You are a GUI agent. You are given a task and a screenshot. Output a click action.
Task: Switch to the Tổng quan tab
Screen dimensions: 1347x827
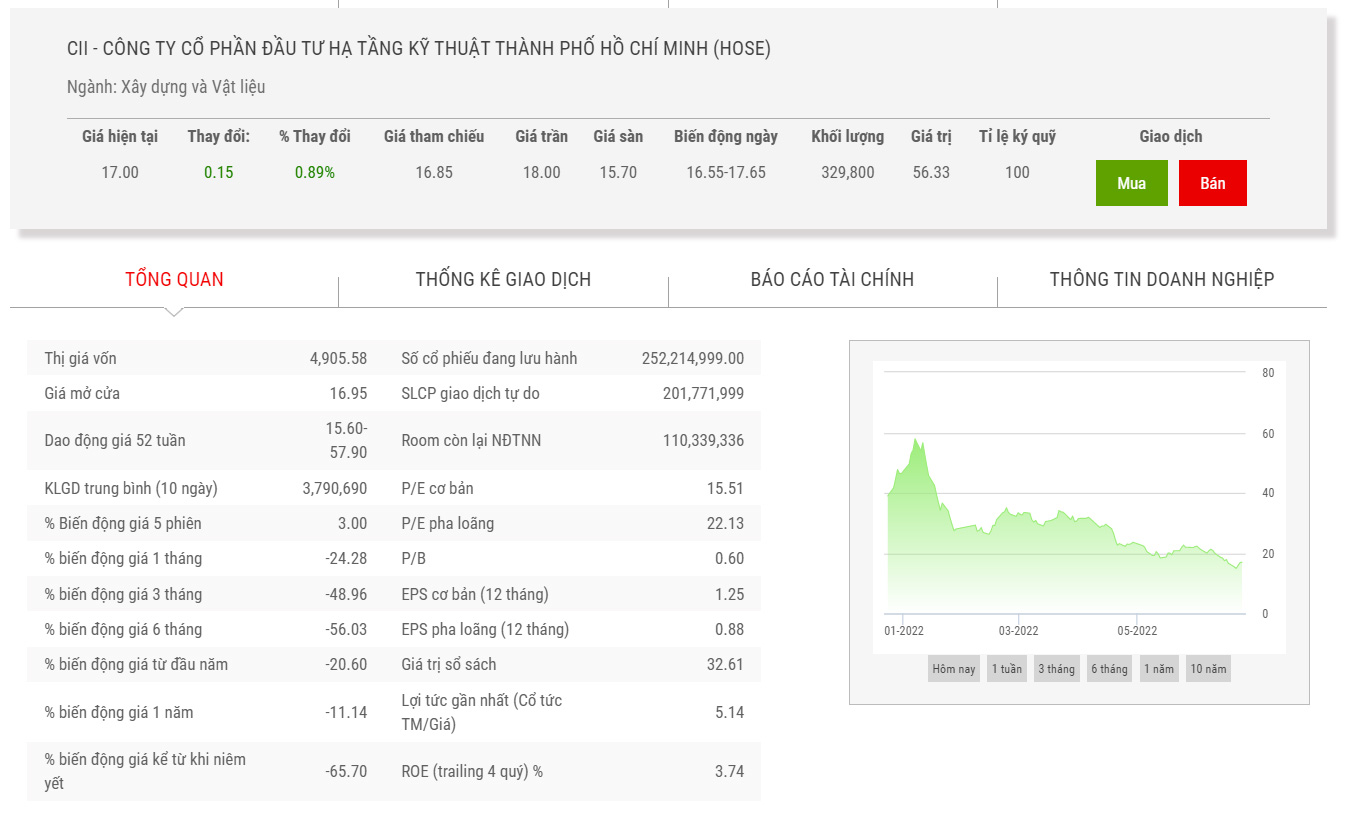pyautogui.click(x=174, y=279)
